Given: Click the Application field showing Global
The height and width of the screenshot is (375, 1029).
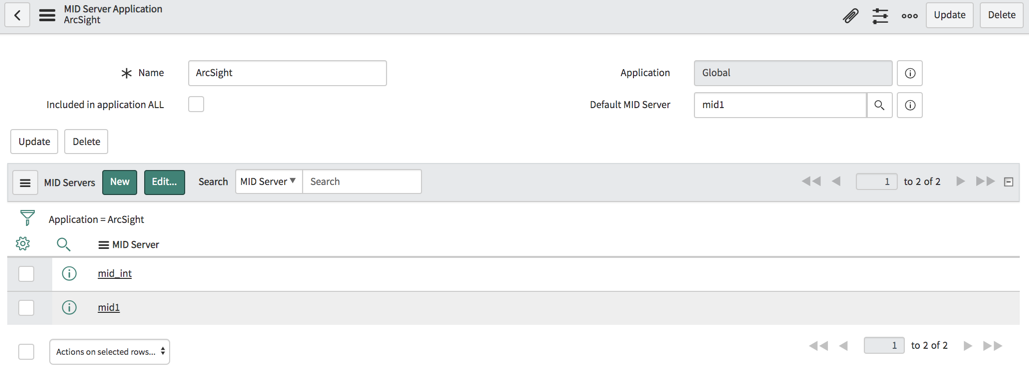Looking at the screenshot, I should (793, 73).
